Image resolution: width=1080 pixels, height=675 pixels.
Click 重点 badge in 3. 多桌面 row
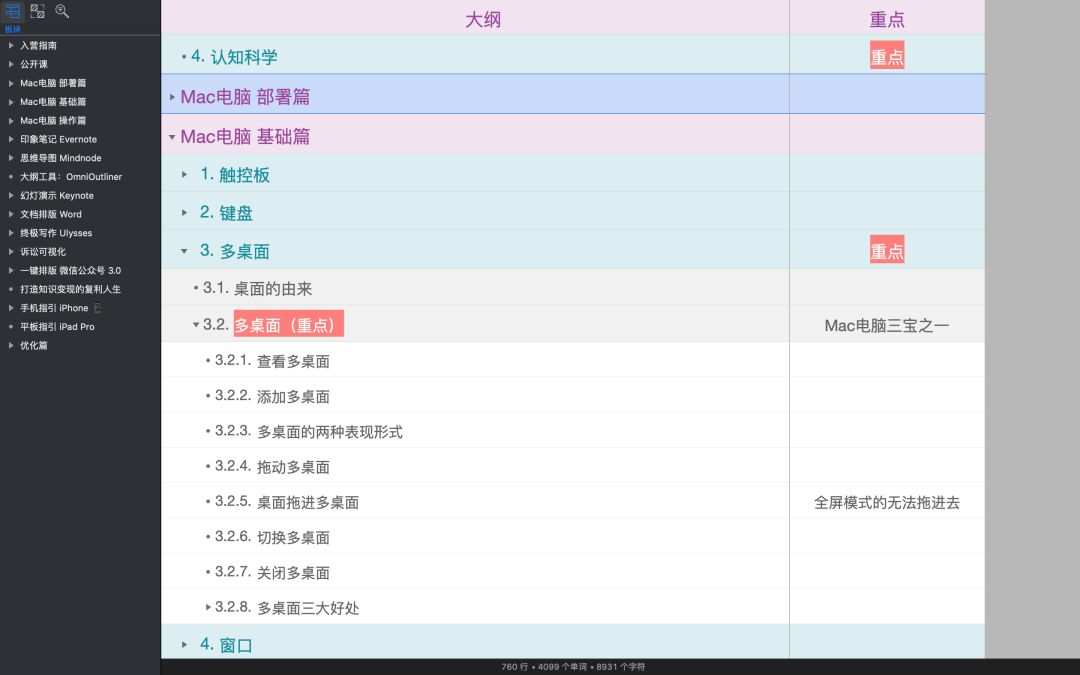point(886,251)
